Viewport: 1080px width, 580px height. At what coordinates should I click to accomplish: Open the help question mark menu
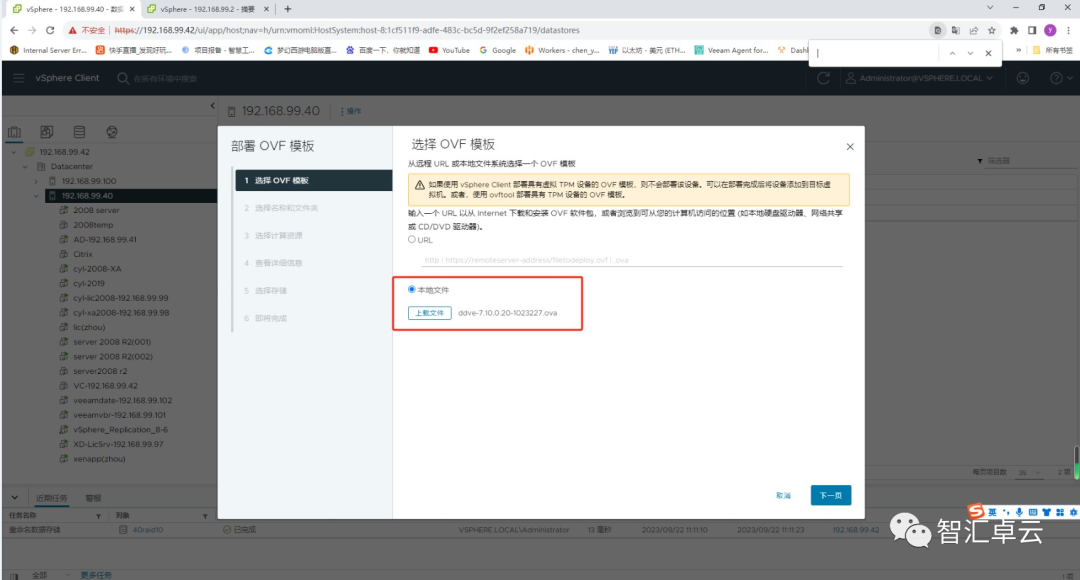[1060, 78]
